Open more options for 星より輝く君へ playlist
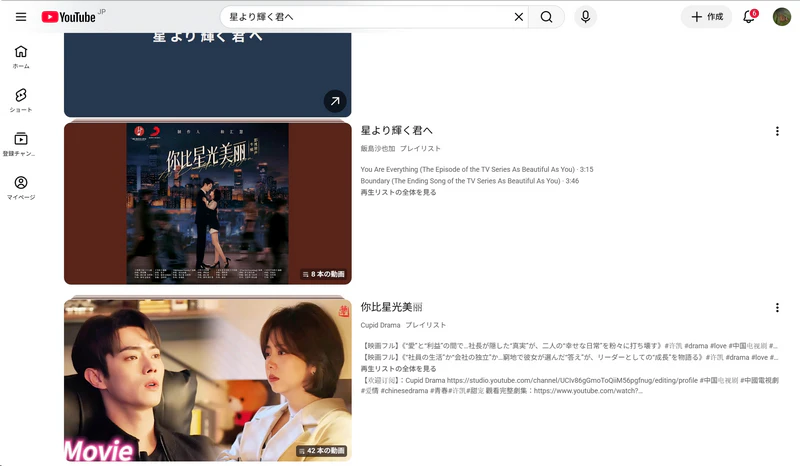 point(777,131)
